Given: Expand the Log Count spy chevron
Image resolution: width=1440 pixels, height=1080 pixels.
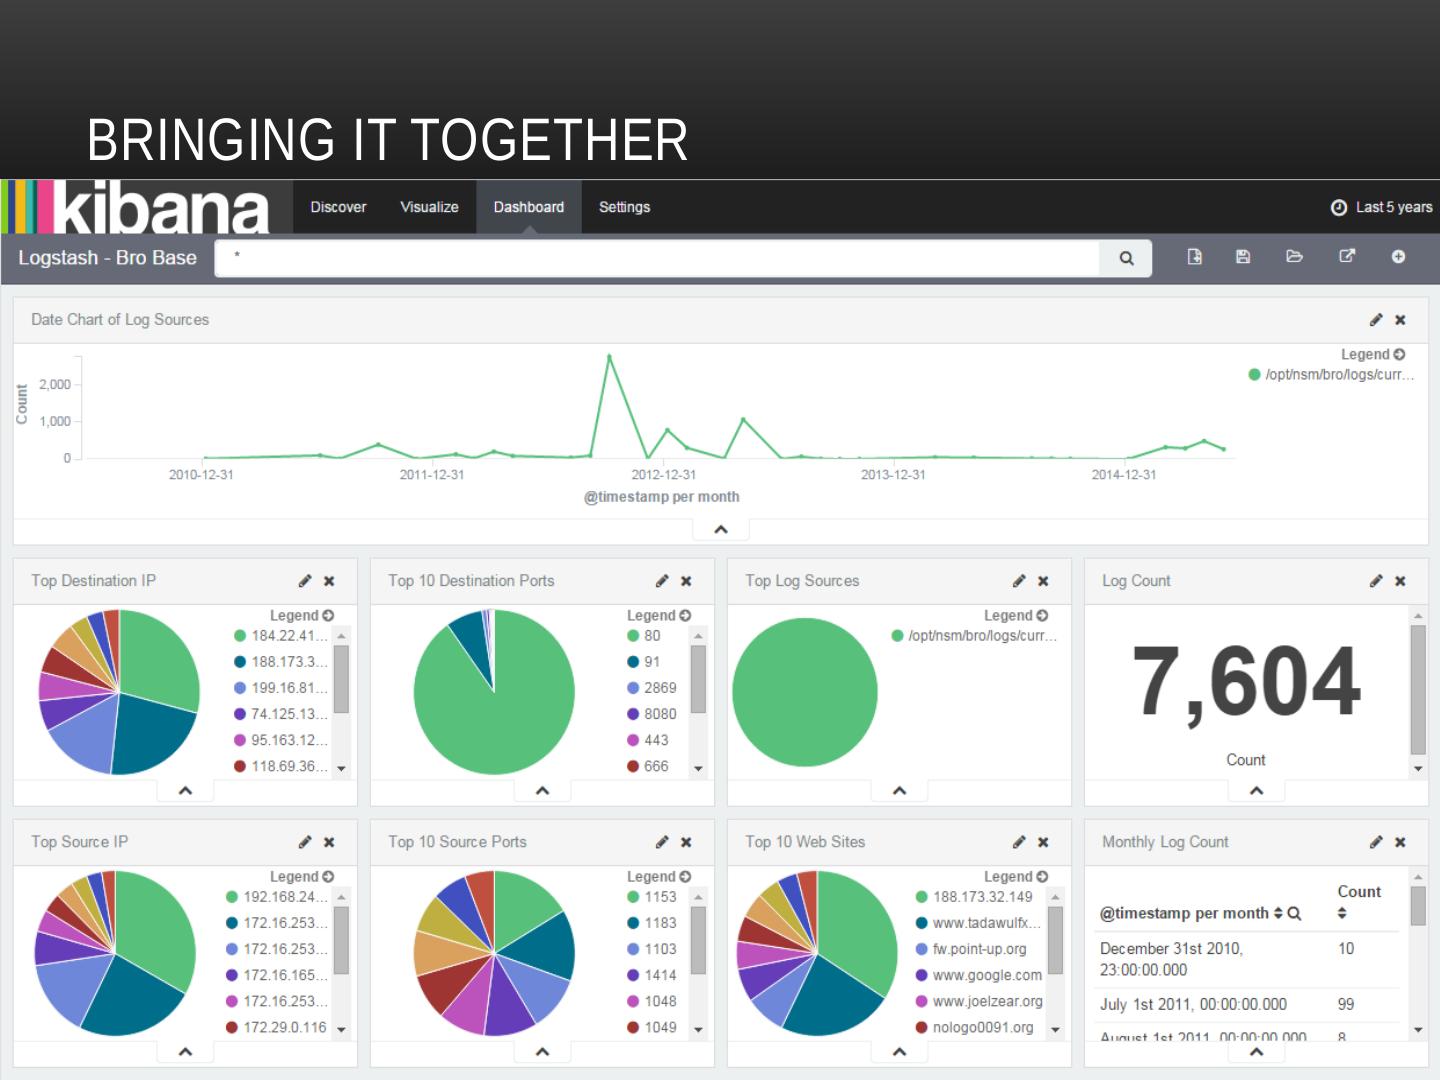Looking at the screenshot, I should 1256,791.
